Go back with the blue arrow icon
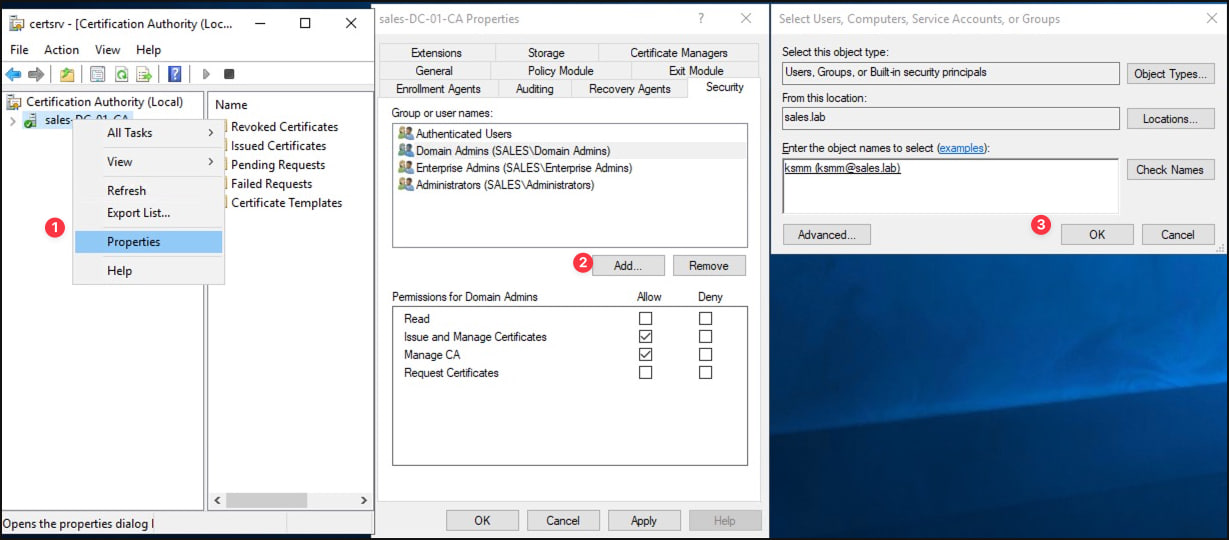Viewport: 1229px width, 540px height. tap(13, 74)
